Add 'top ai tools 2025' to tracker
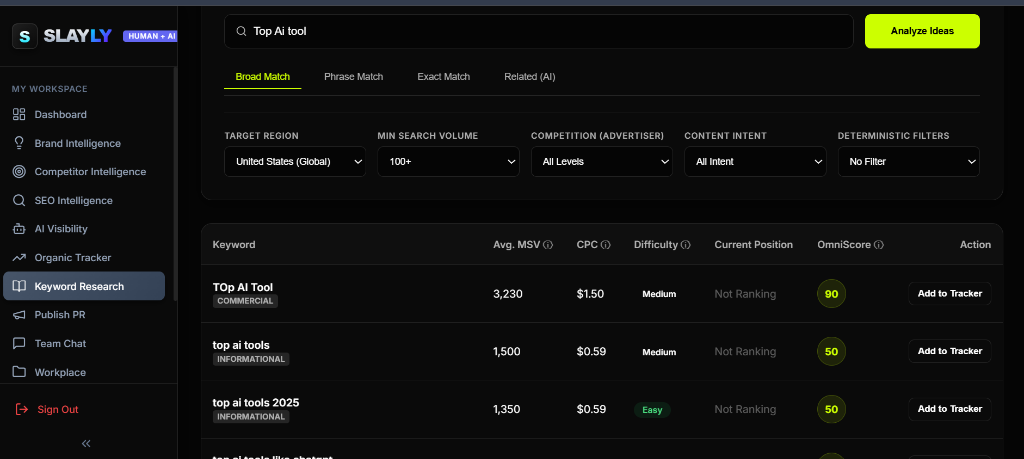 (x=950, y=409)
